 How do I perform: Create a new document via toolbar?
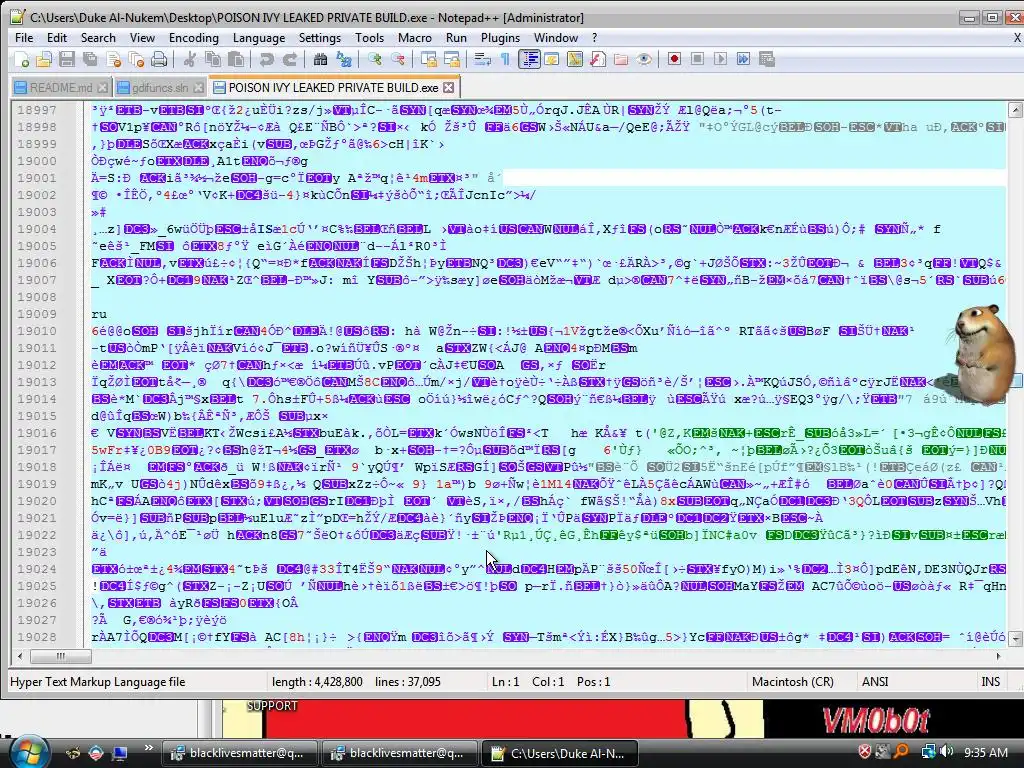pos(22,59)
